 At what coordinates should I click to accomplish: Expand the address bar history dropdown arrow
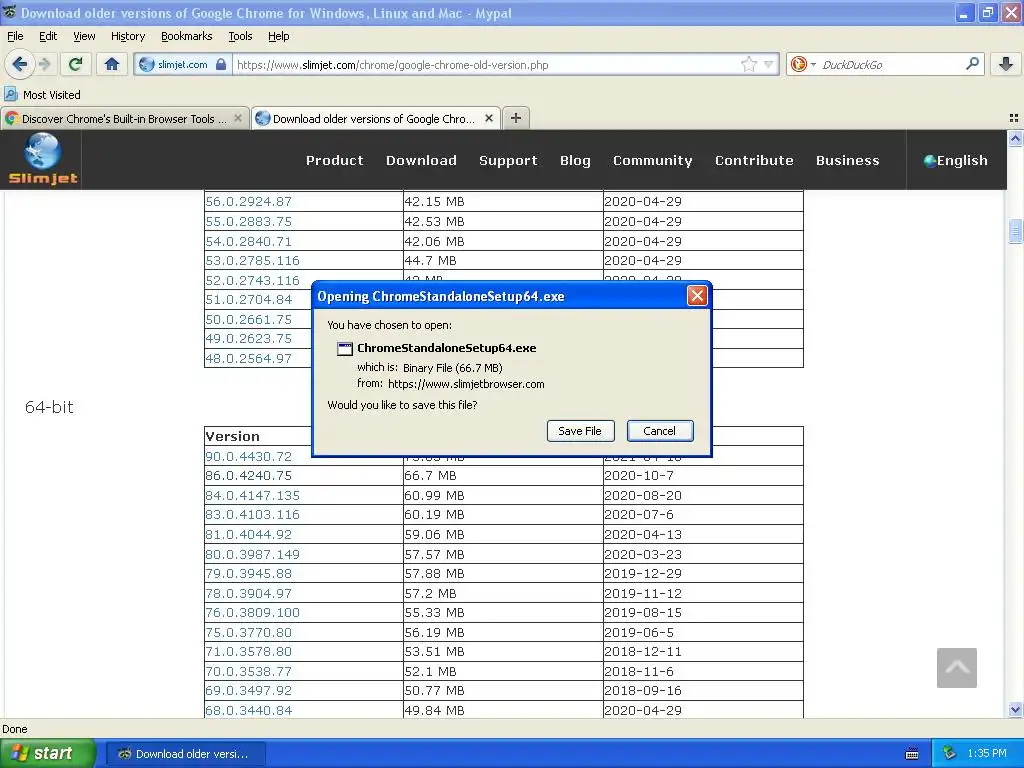pos(769,64)
